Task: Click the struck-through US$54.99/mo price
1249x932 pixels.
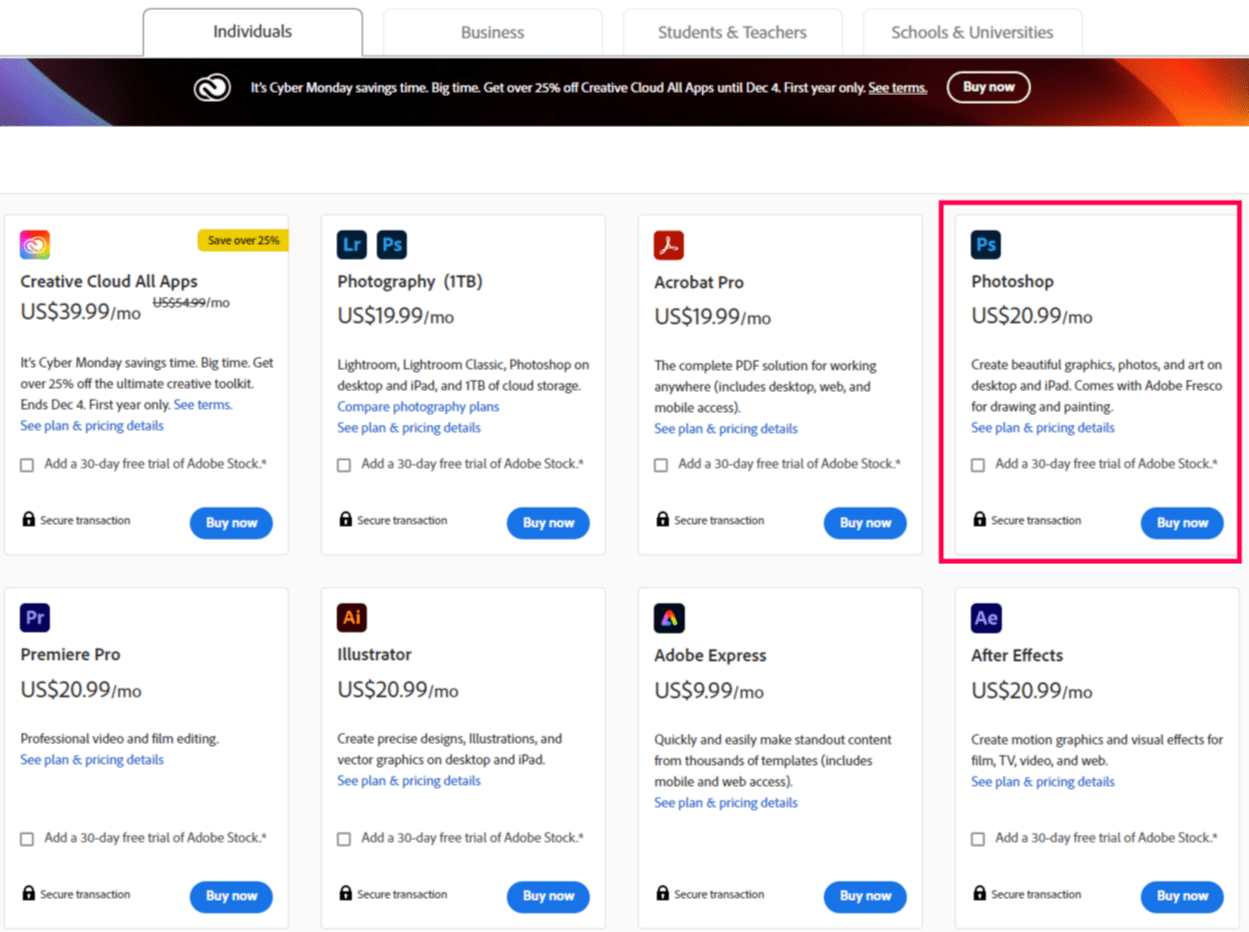Action: click(191, 302)
